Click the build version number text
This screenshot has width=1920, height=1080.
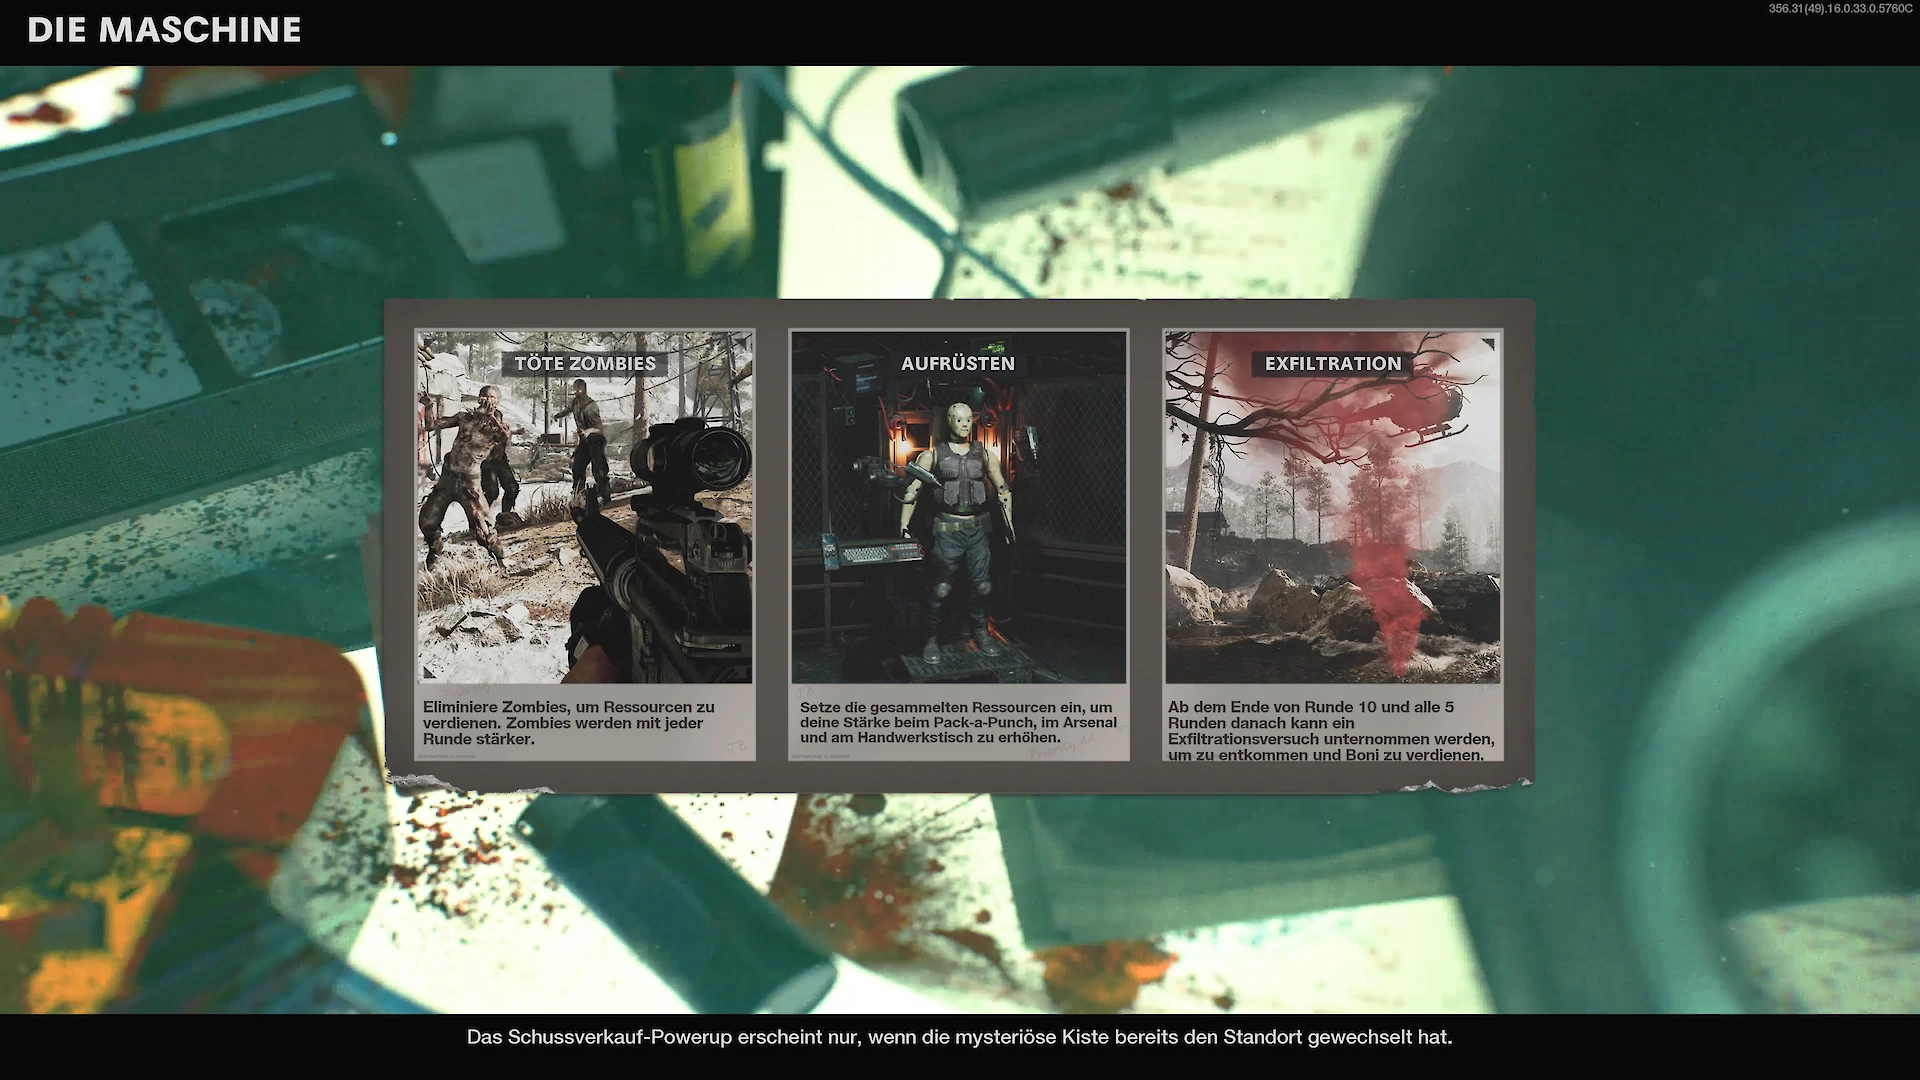[x=1840, y=9]
